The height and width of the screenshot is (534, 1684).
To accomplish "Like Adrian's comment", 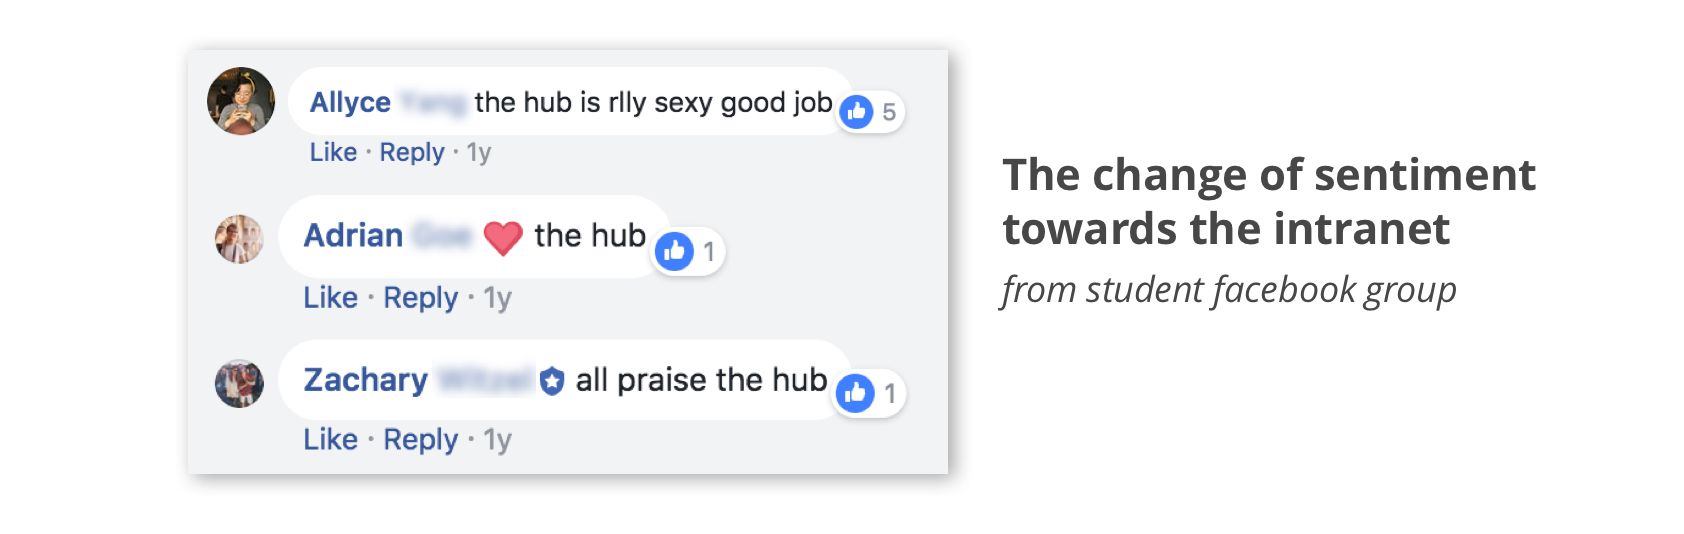I will pos(331,297).
